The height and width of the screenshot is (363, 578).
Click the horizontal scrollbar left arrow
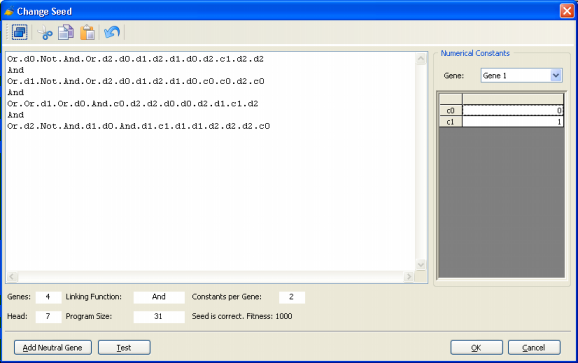click(12, 276)
